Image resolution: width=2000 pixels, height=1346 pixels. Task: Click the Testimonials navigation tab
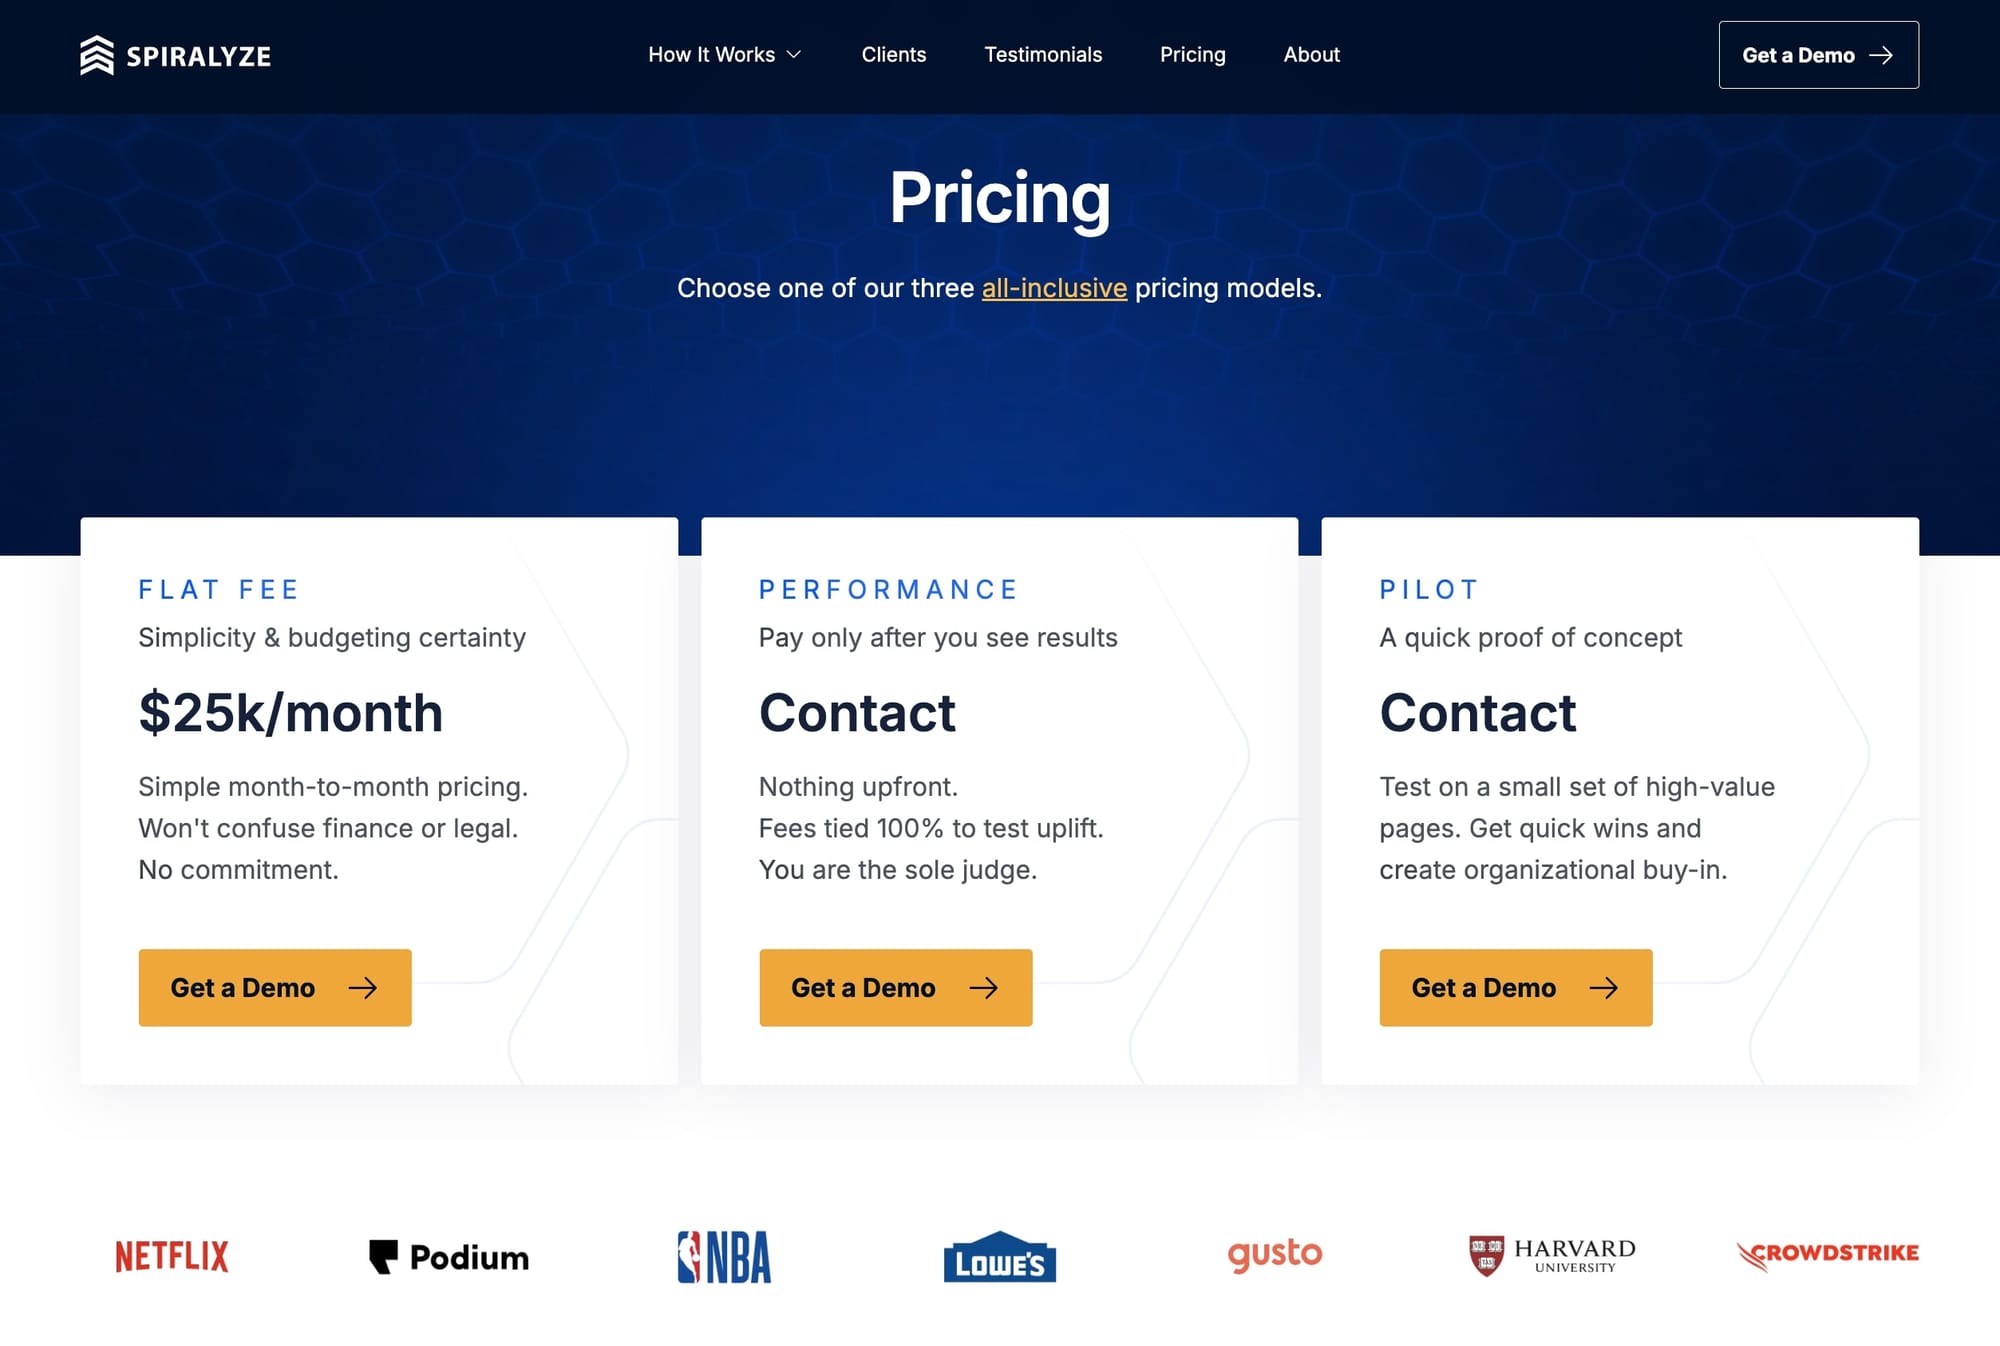[1042, 54]
